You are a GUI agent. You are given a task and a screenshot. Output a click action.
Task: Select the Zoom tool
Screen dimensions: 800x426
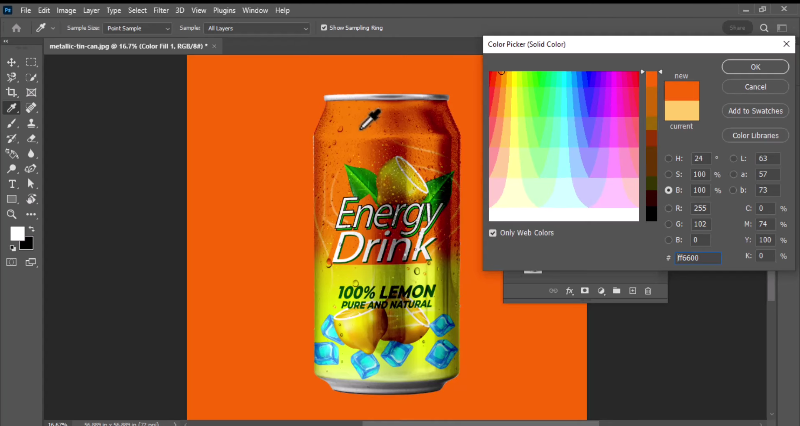point(12,214)
